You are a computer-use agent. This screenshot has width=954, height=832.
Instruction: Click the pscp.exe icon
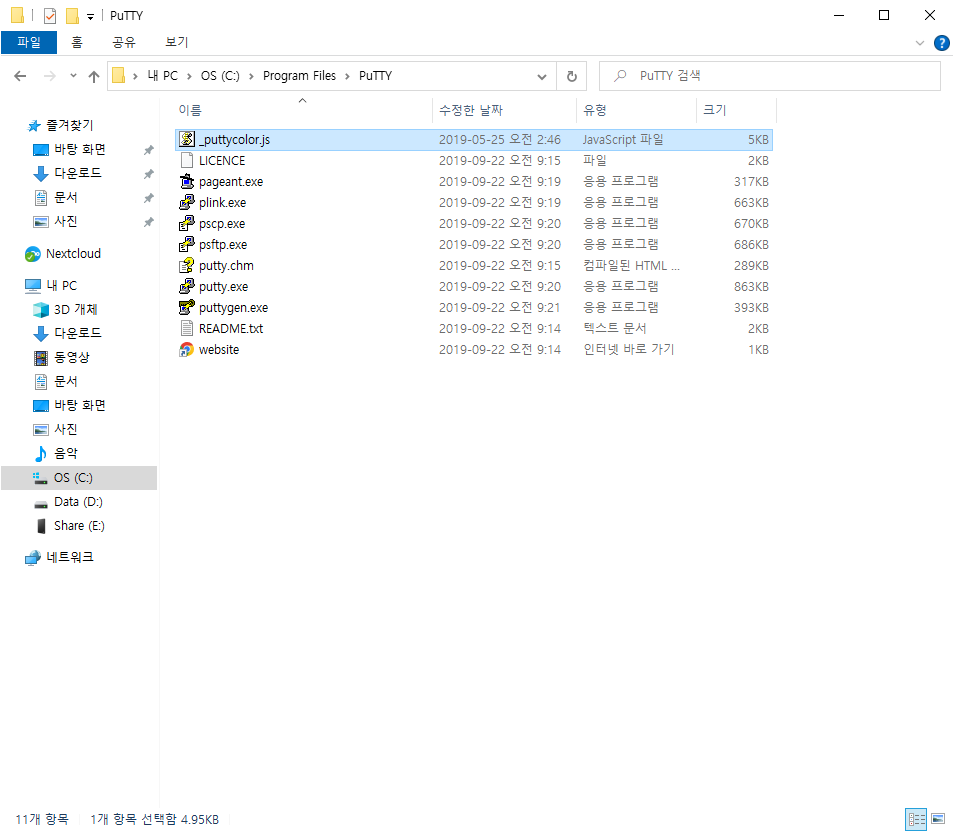point(187,223)
